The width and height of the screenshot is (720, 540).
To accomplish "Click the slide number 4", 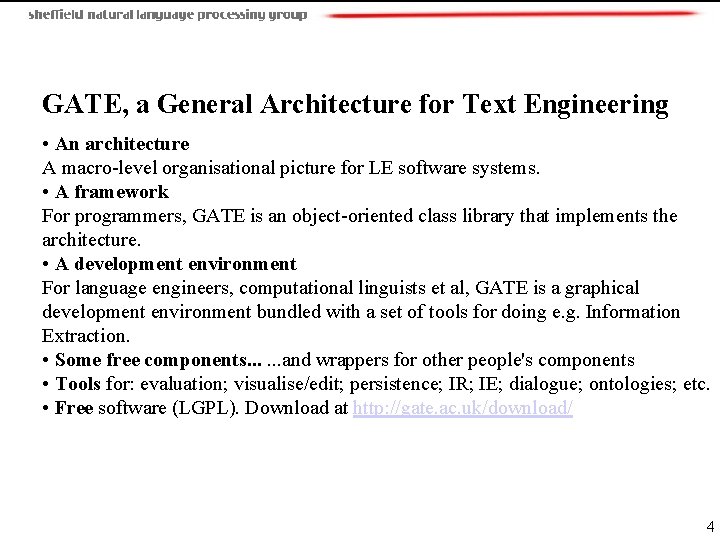I will click(710, 526).
